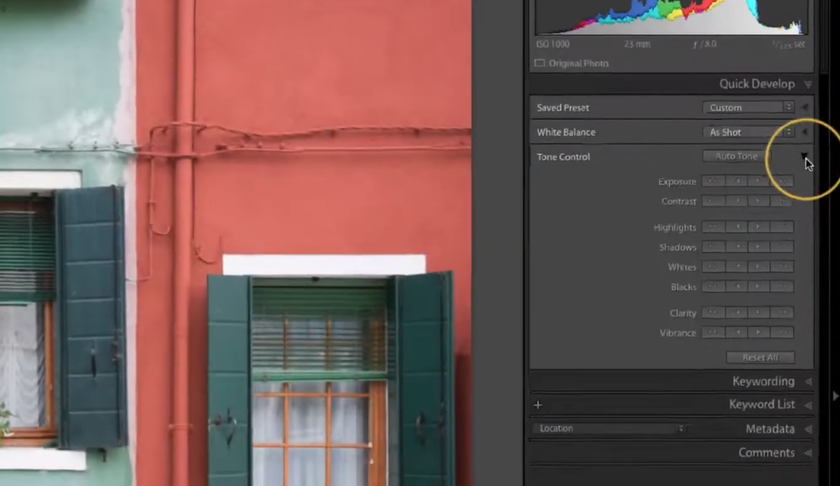The width and height of the screenshot is (840, 486).
Task: Click Whites large increase double-arrow button
Action: coord(782,267)
